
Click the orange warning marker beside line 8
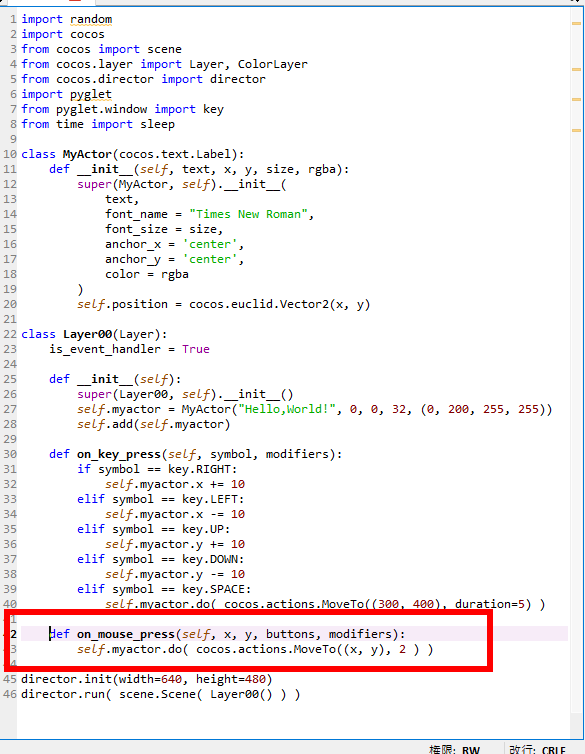pos(576,130)
